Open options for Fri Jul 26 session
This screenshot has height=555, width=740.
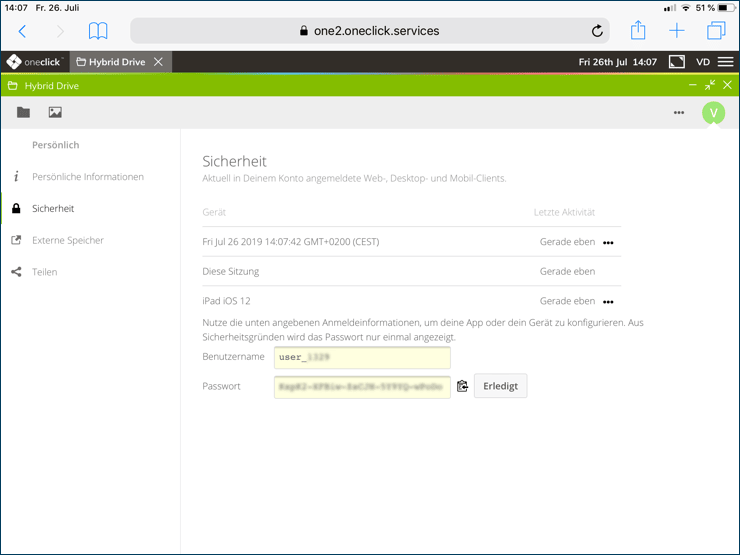coord(608,242)
